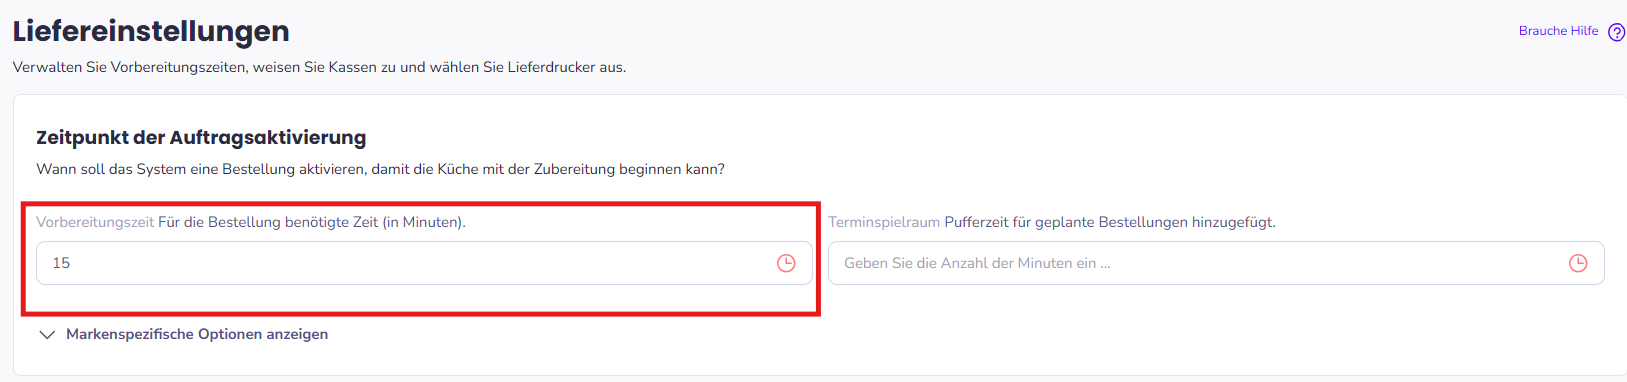Click the clock icon in Terminspielraum field

1578,263
